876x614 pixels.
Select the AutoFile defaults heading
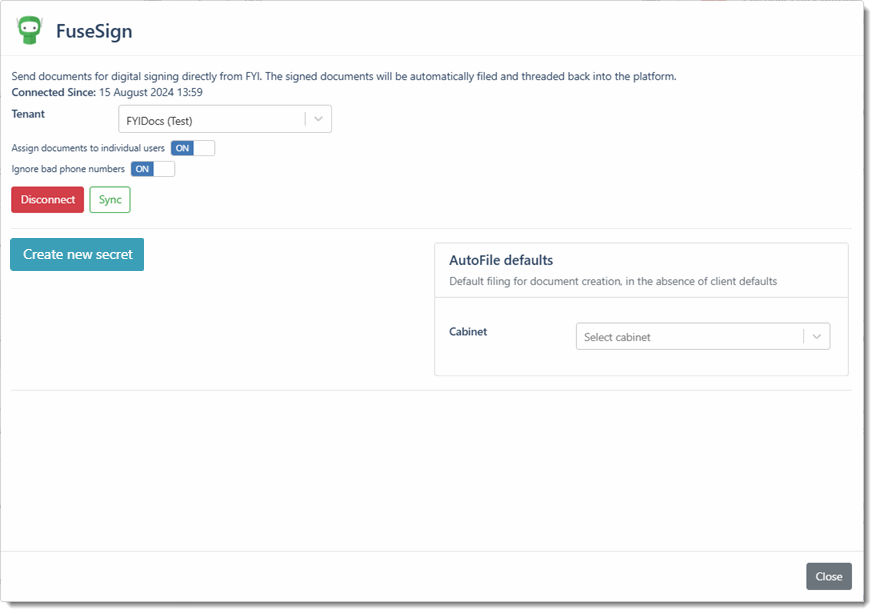(501, 260)
